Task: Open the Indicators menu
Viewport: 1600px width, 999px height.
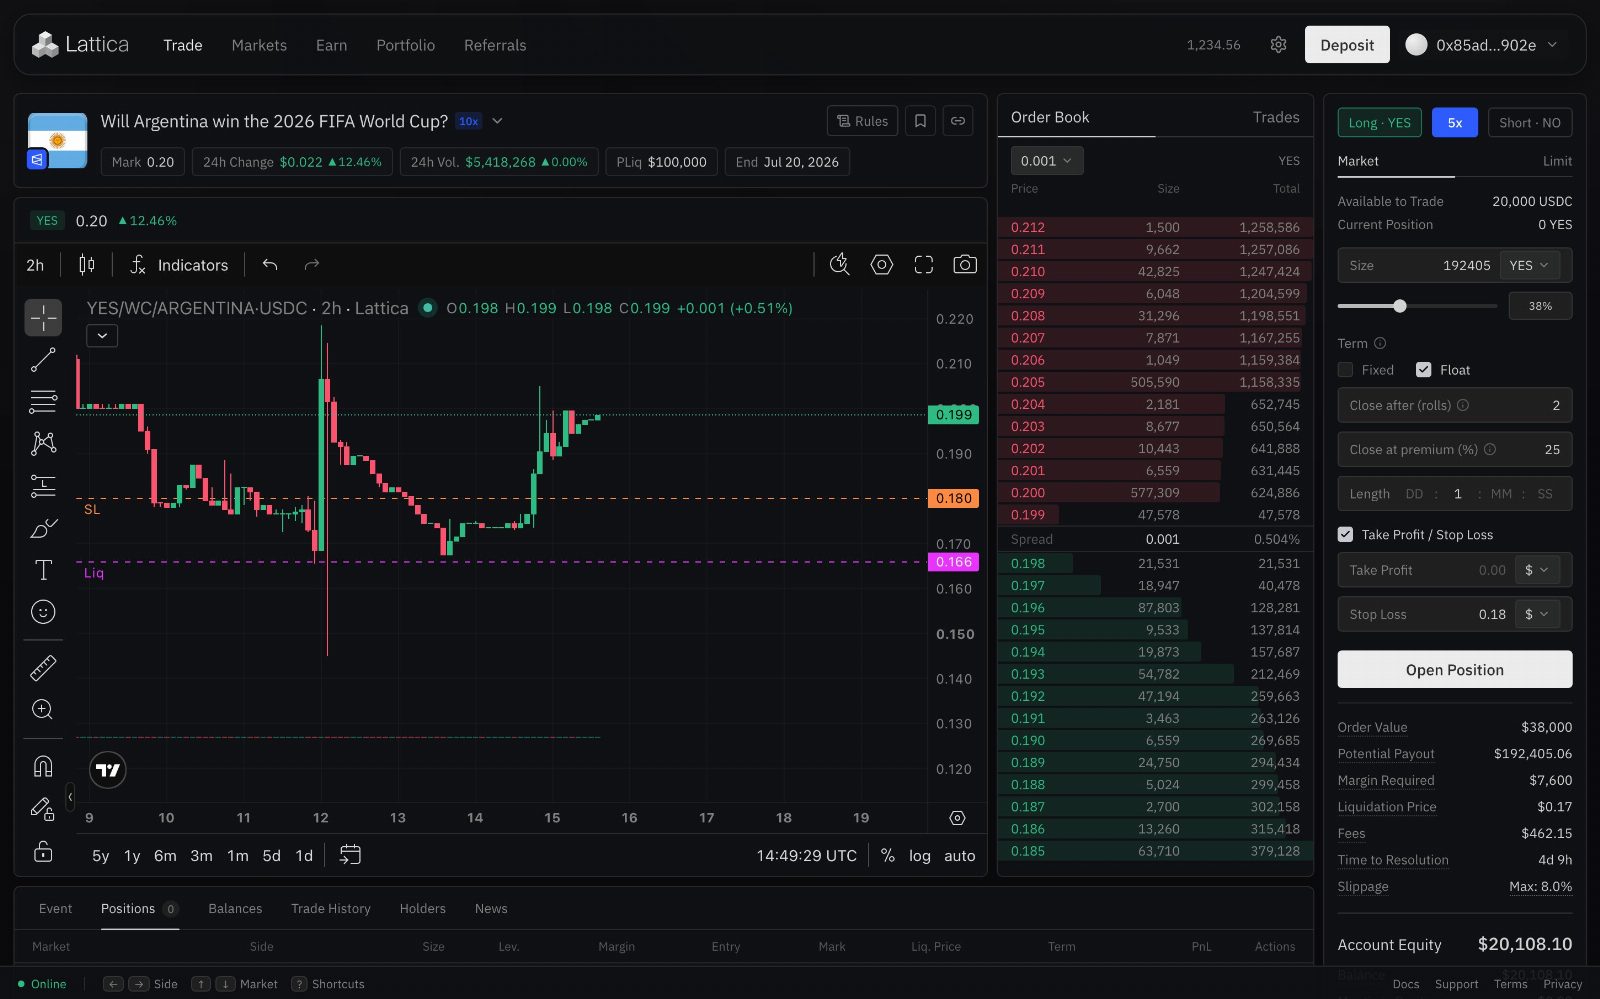Action: [180, 265]
